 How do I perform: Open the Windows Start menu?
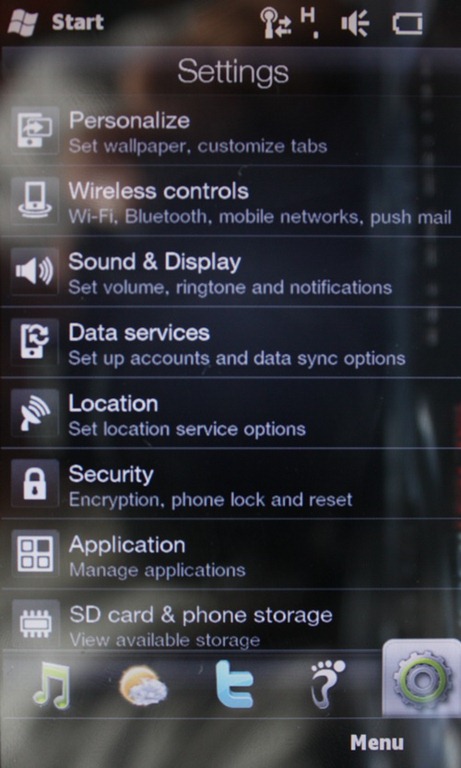[55, 23]
